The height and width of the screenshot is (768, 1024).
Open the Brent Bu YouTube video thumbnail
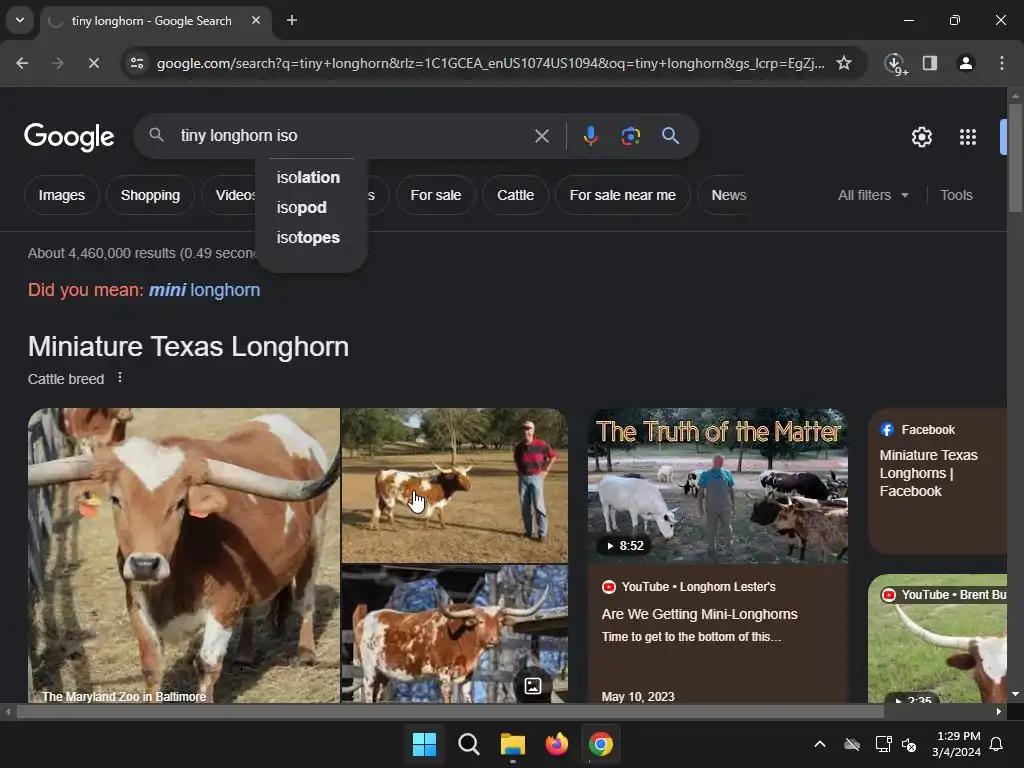pos(938,639)
